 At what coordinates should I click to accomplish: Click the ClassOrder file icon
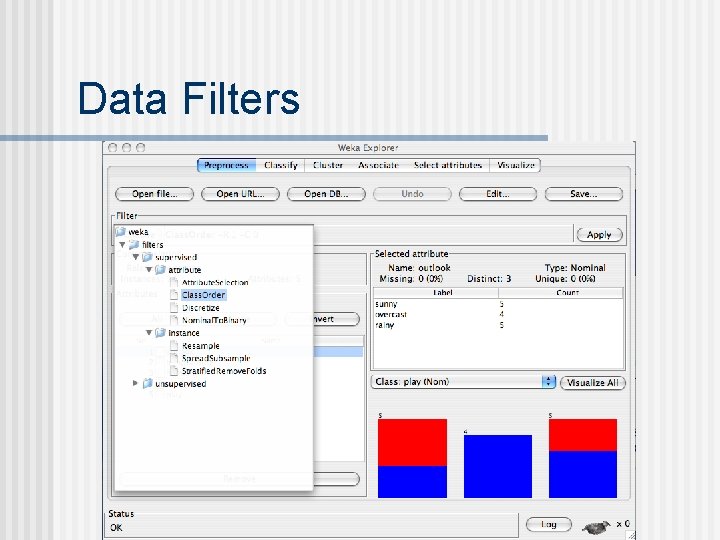coord(174,294)
